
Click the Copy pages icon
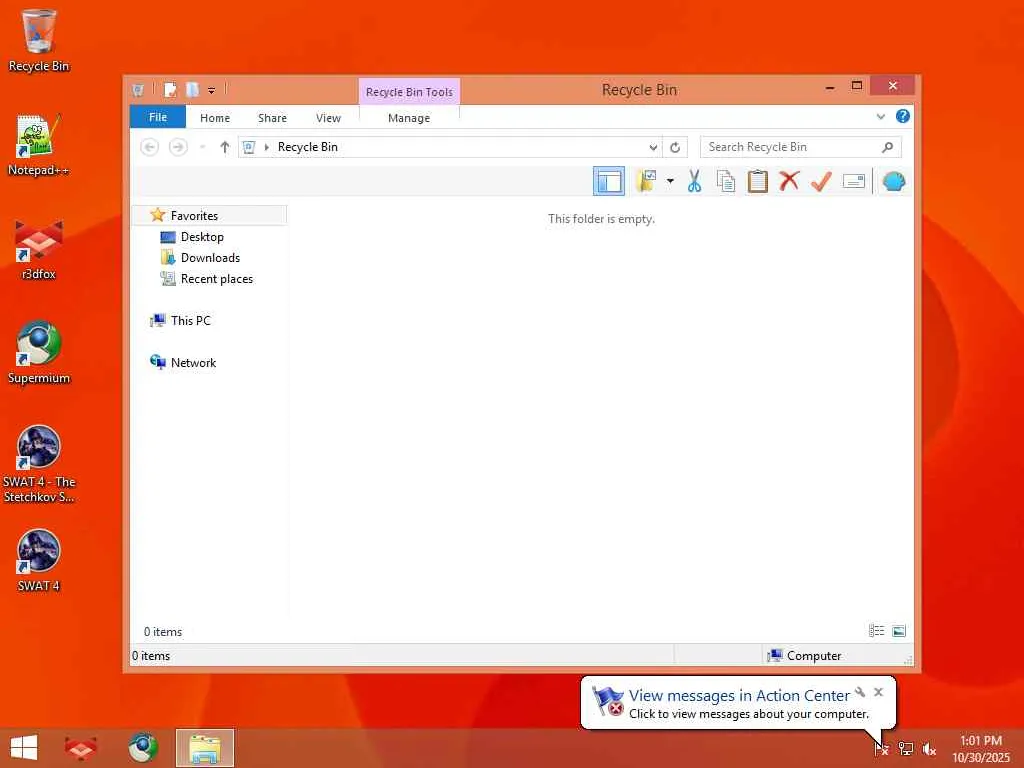click(x=726, y=181)
